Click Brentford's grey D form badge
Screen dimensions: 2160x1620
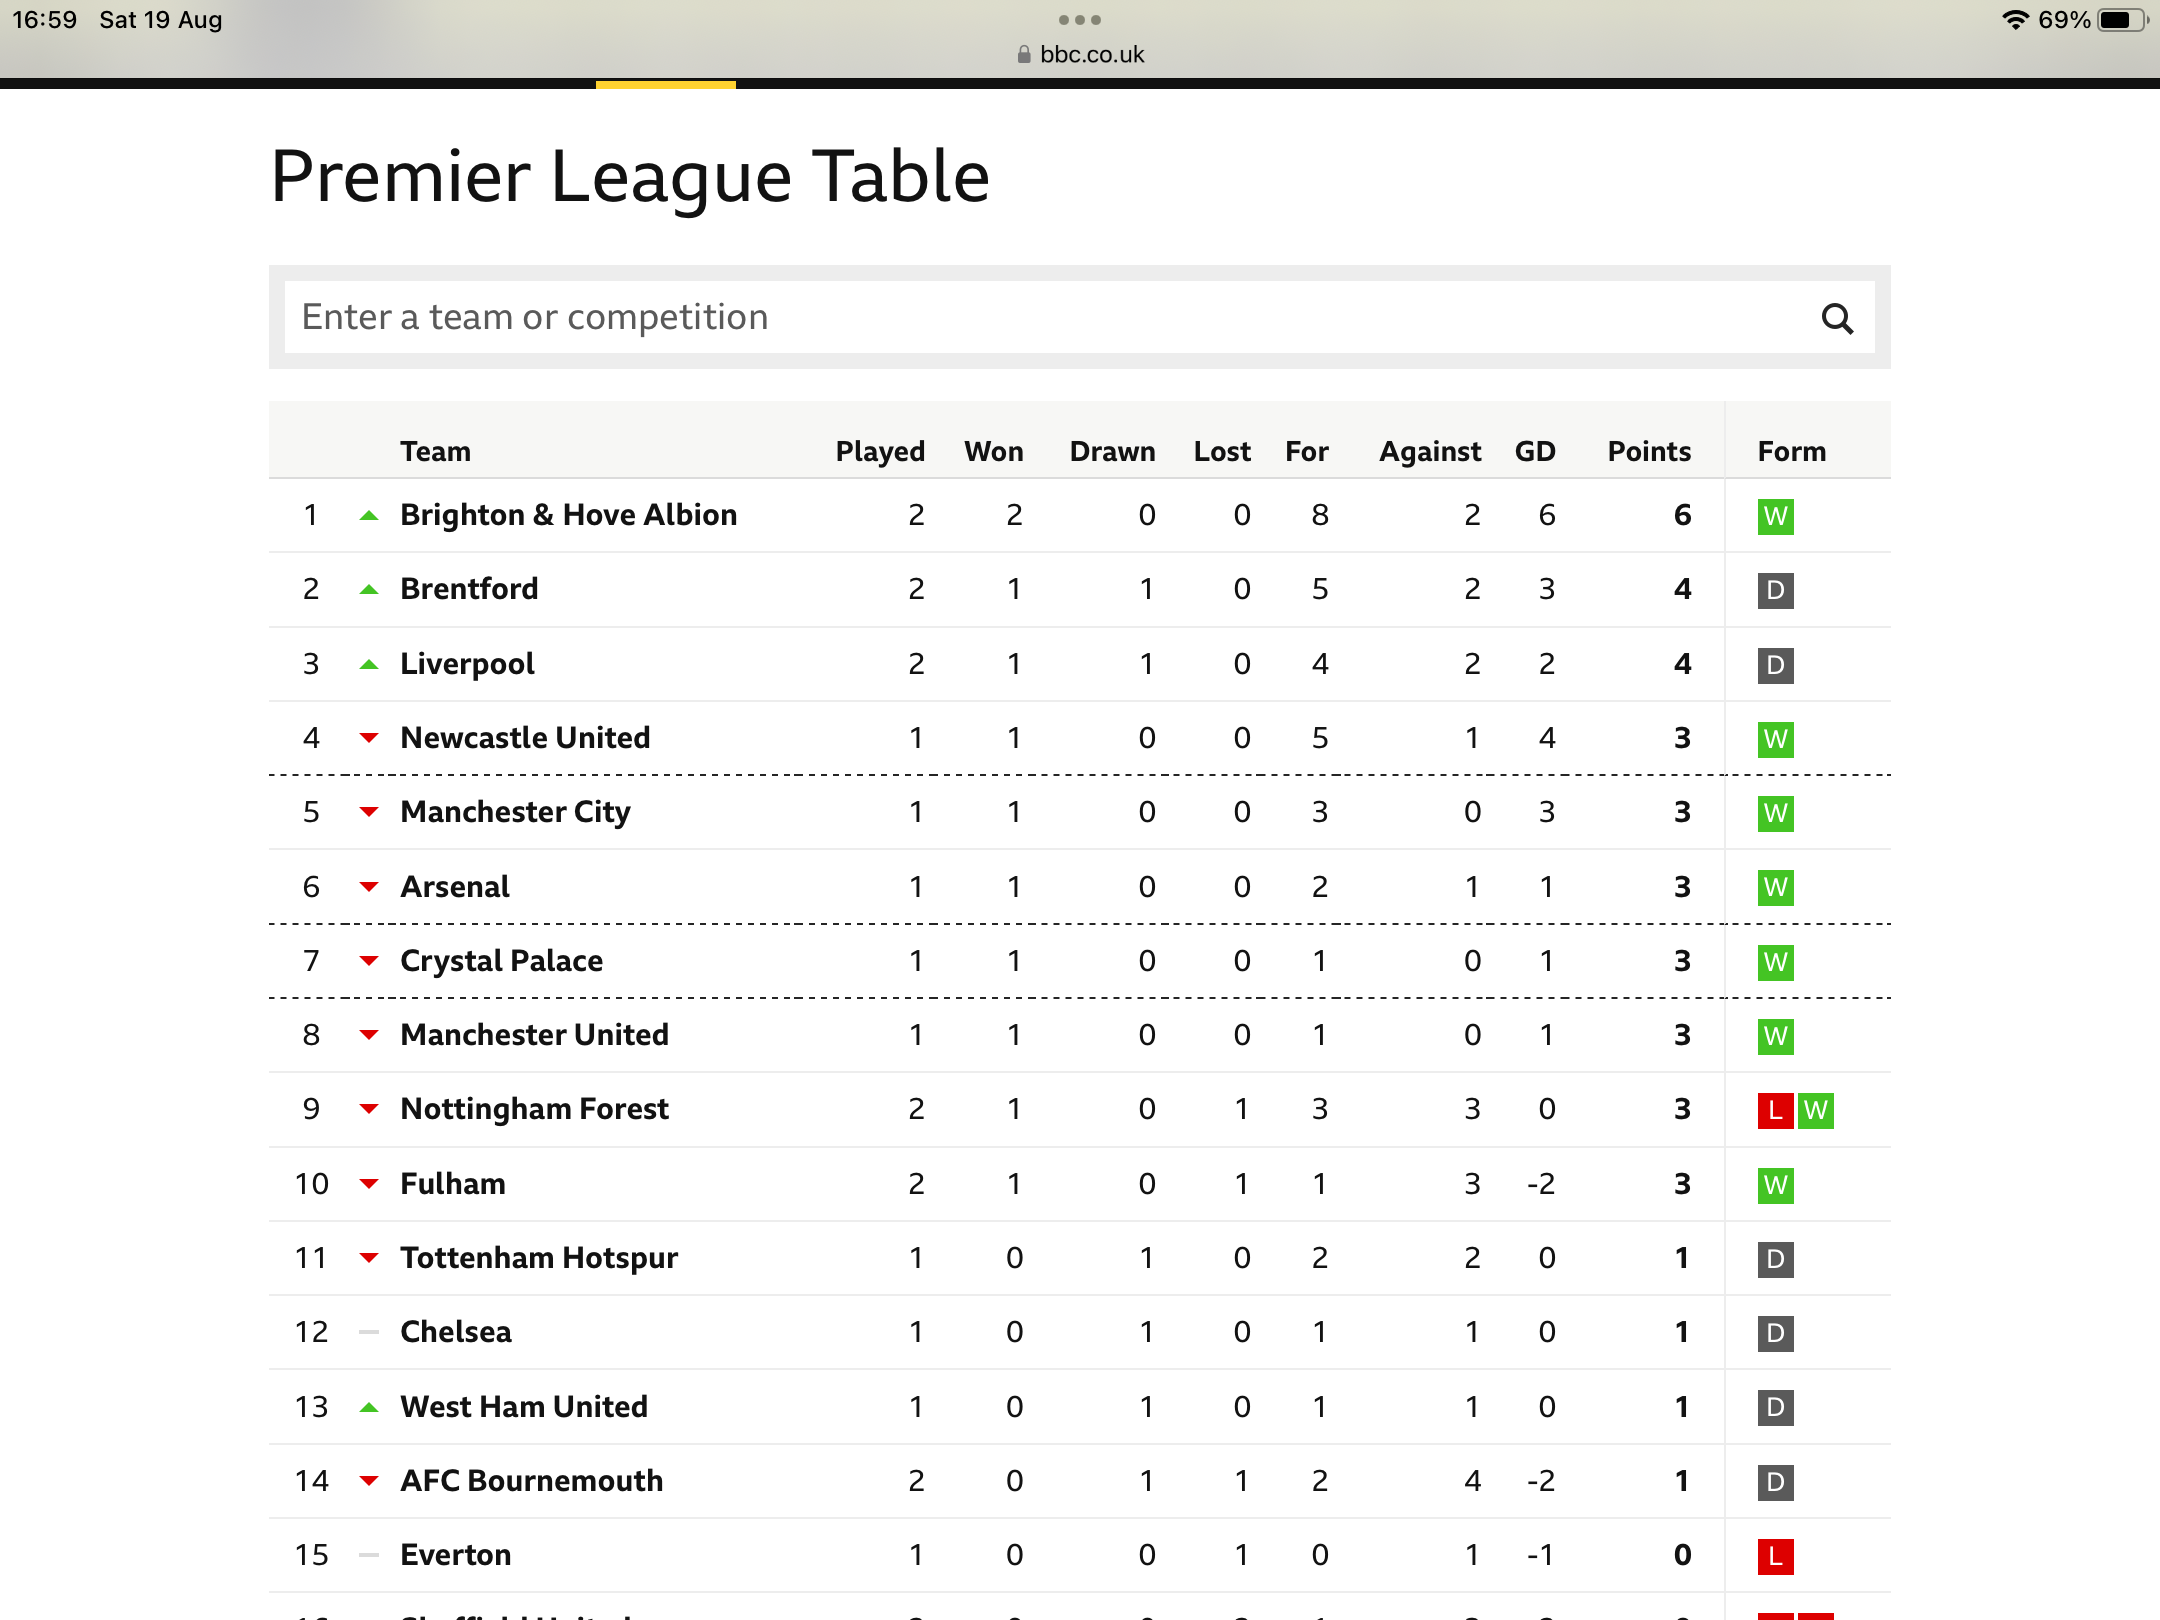click(1775, 590)
